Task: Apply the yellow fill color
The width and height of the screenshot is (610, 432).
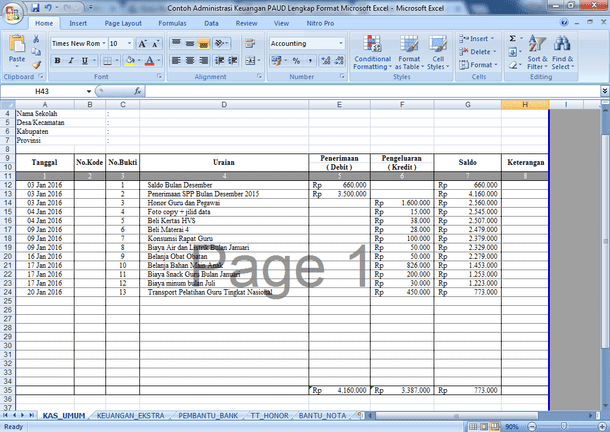Action: click(130, 61)
